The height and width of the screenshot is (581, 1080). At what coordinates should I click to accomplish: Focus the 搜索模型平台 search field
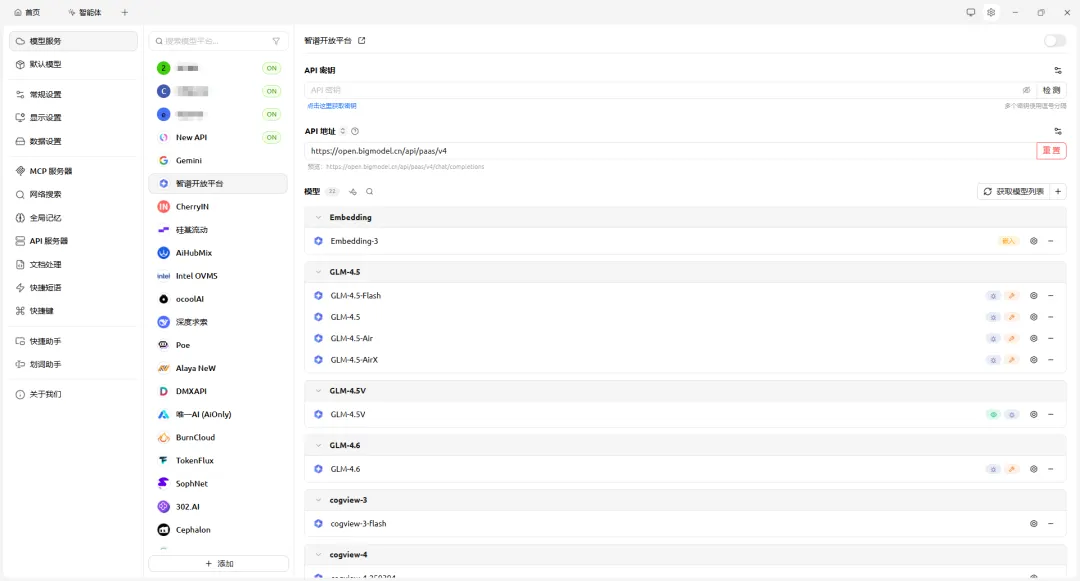coord(214,41)
